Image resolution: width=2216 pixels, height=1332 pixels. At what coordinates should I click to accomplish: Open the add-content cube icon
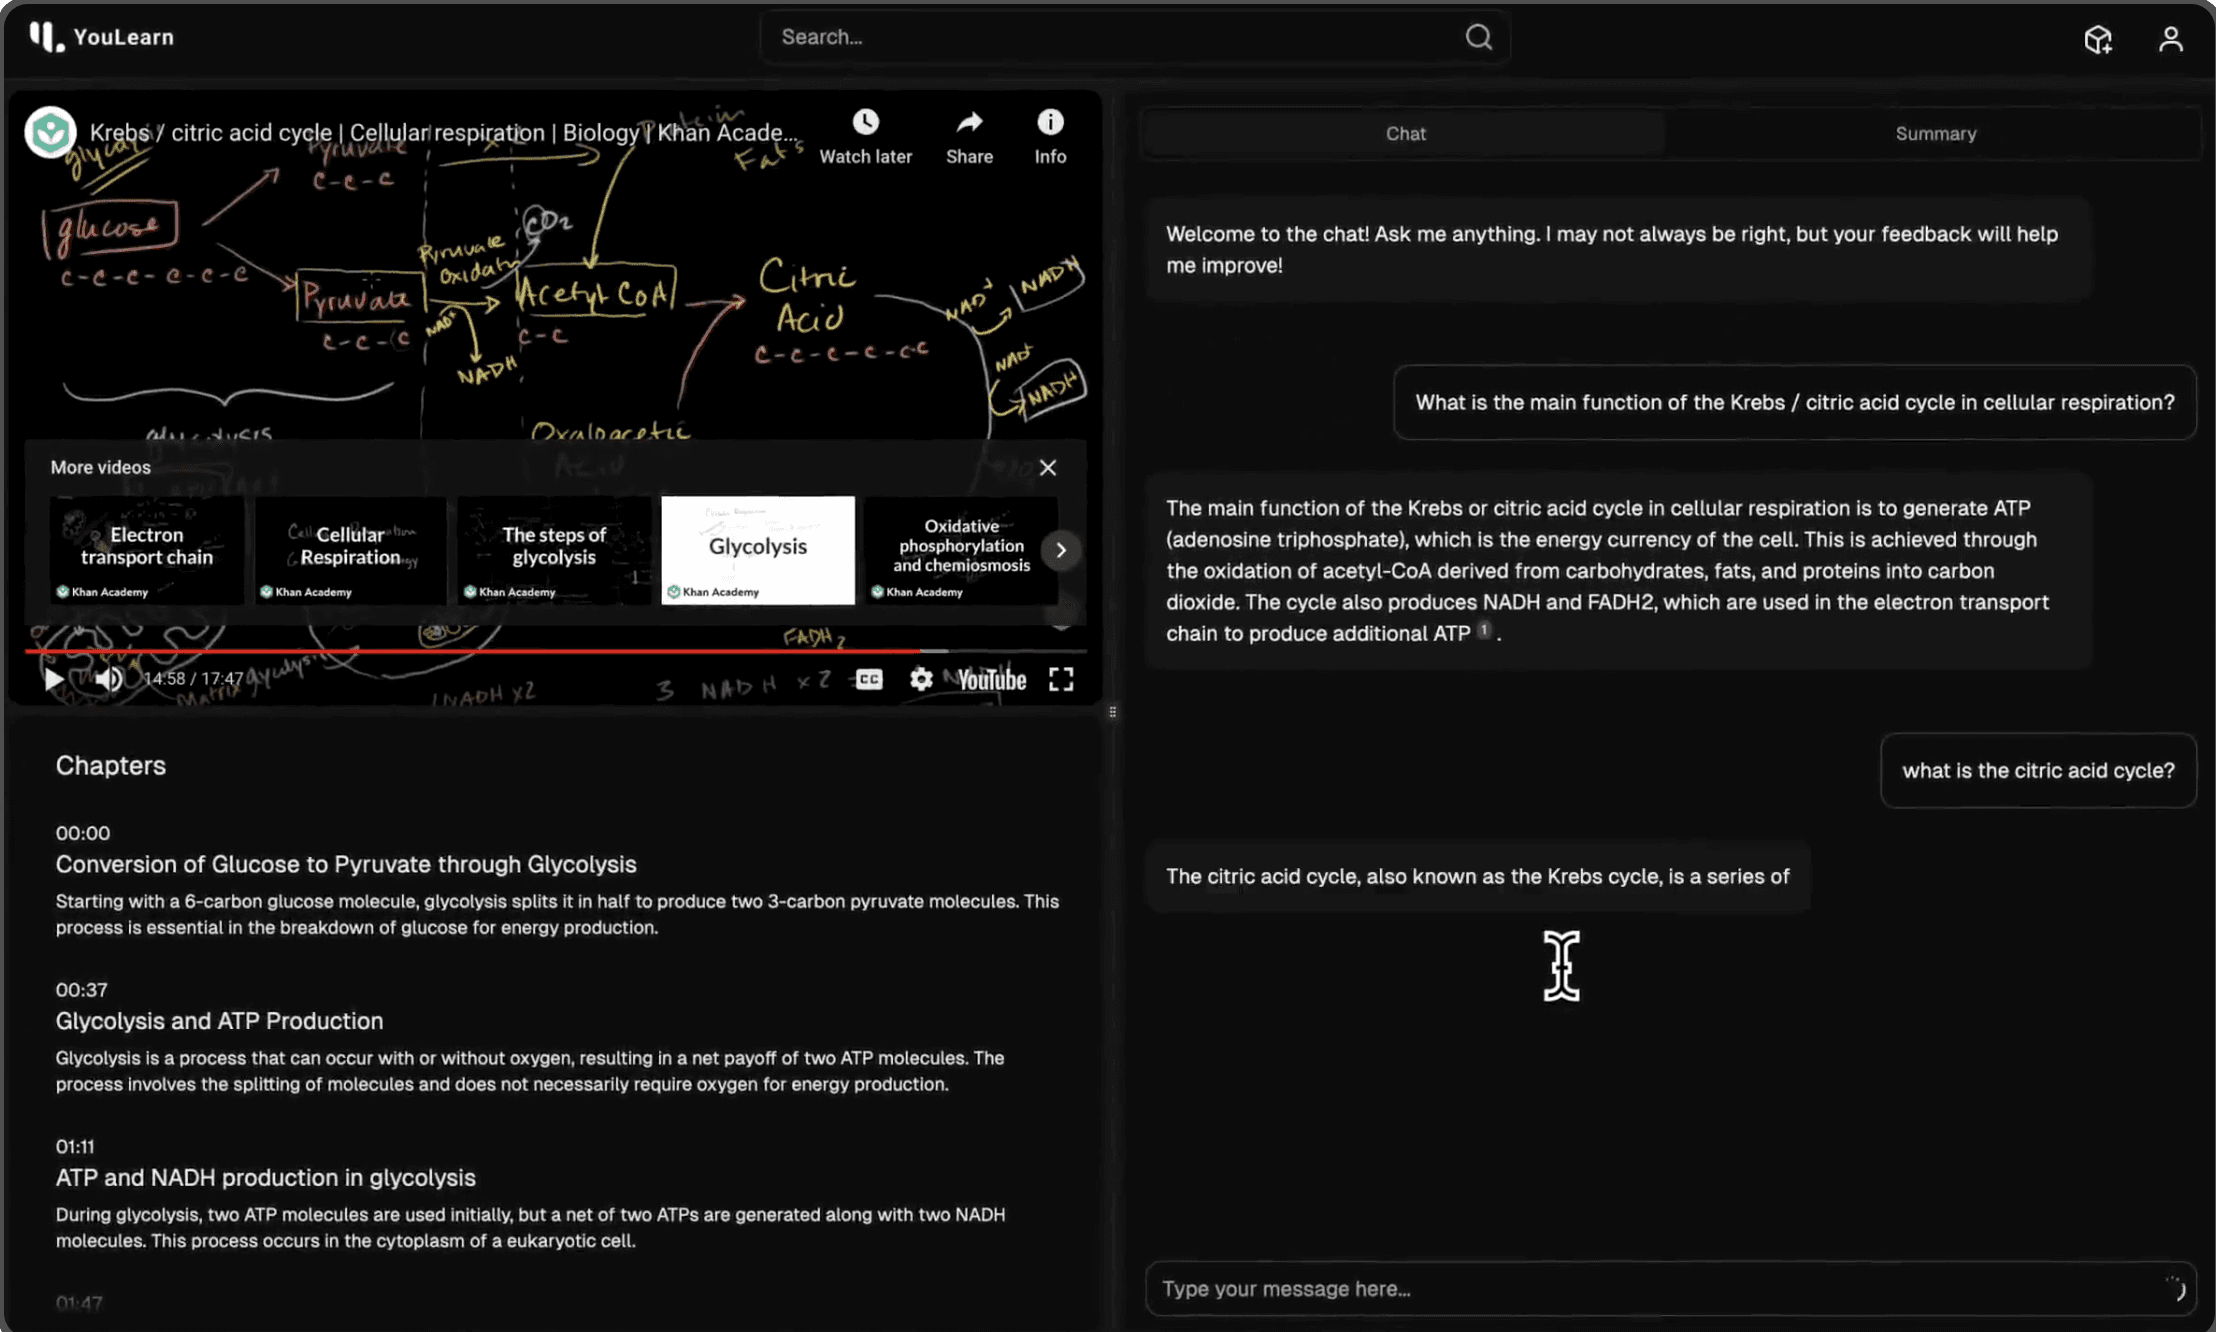2098,39
